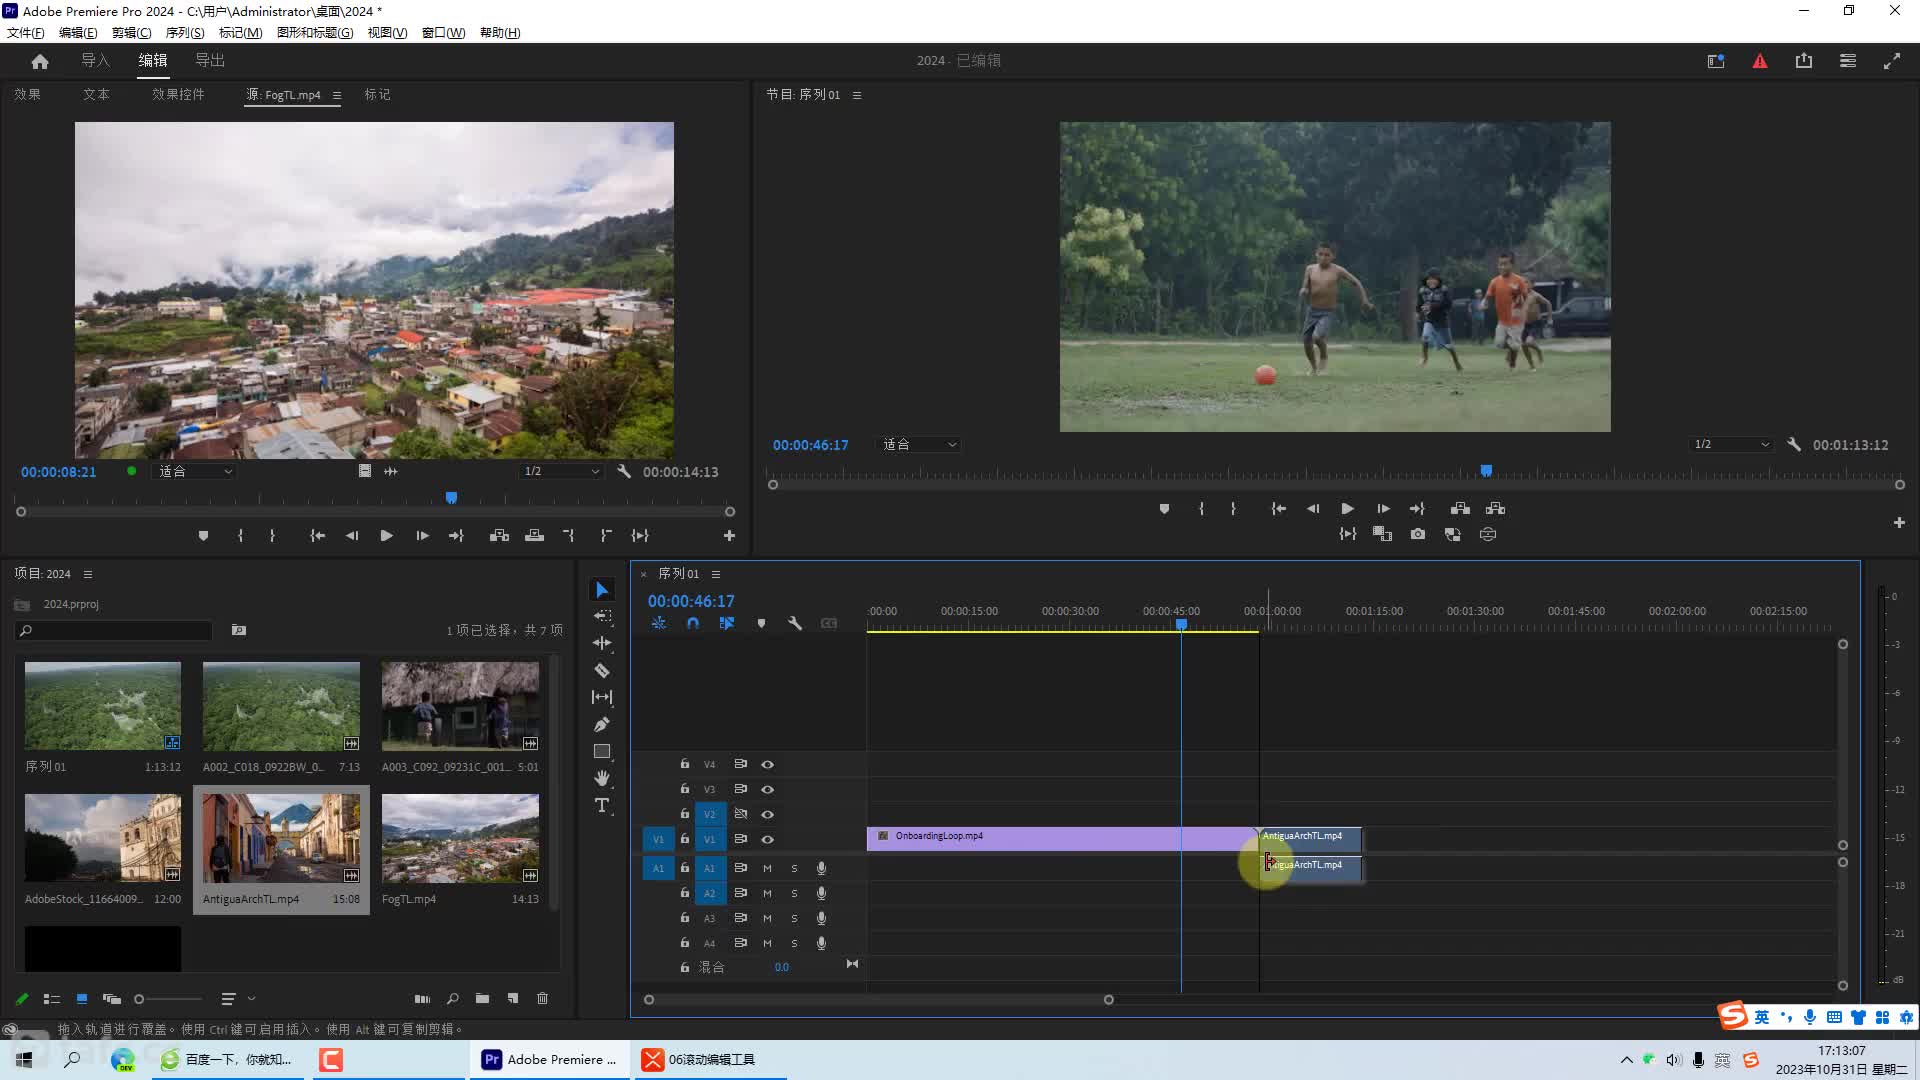Toggle snap in timeline
Image resolution: width=1920 pixels, height=1080 pixels.
point(693,623)
